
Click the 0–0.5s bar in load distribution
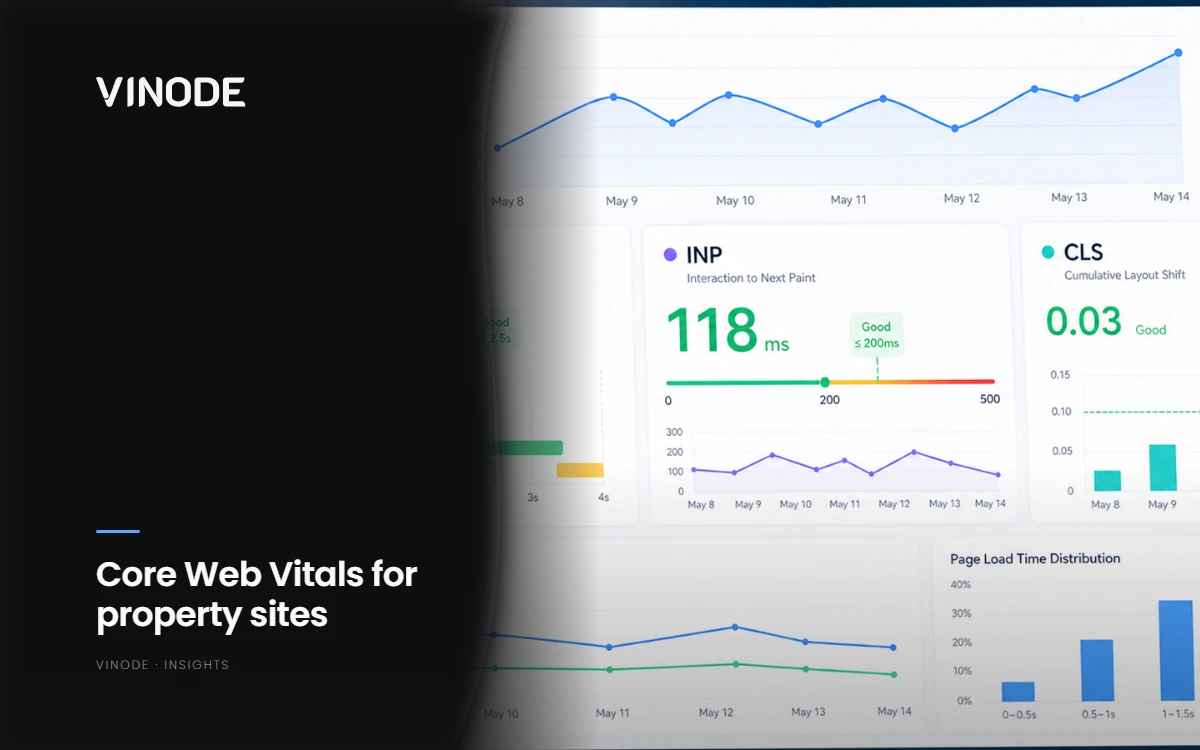[x=1018, y=692]
